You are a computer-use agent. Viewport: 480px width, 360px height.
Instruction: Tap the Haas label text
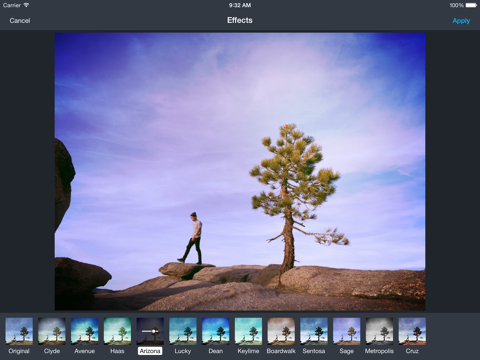[117, 351]
